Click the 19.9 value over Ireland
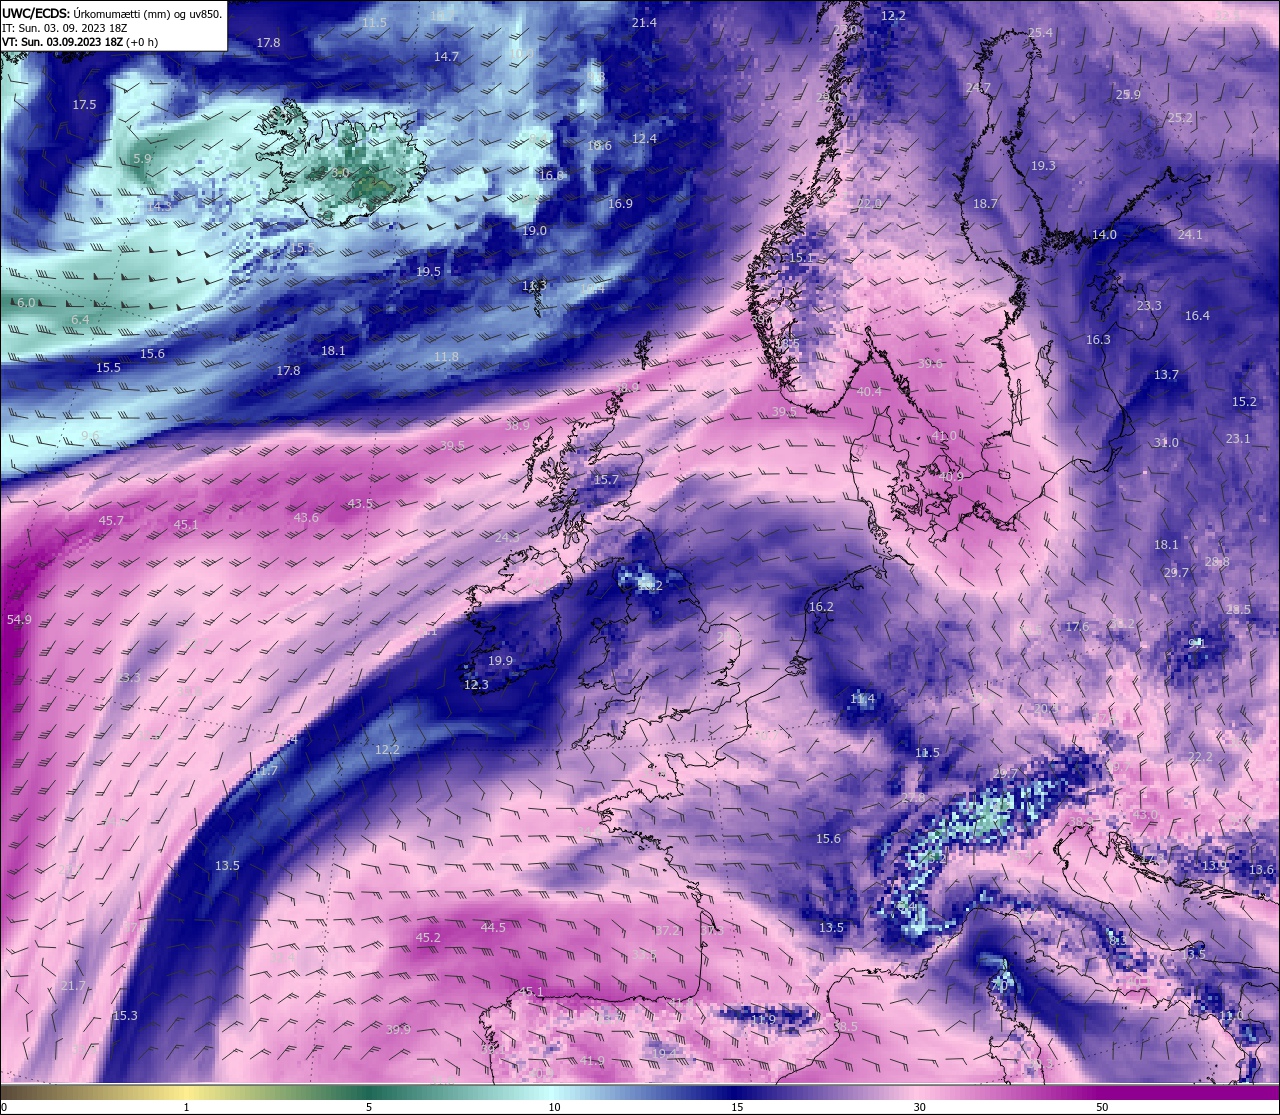The width and height of the screenshot is (1280, 1115). [x=500, y=661]
